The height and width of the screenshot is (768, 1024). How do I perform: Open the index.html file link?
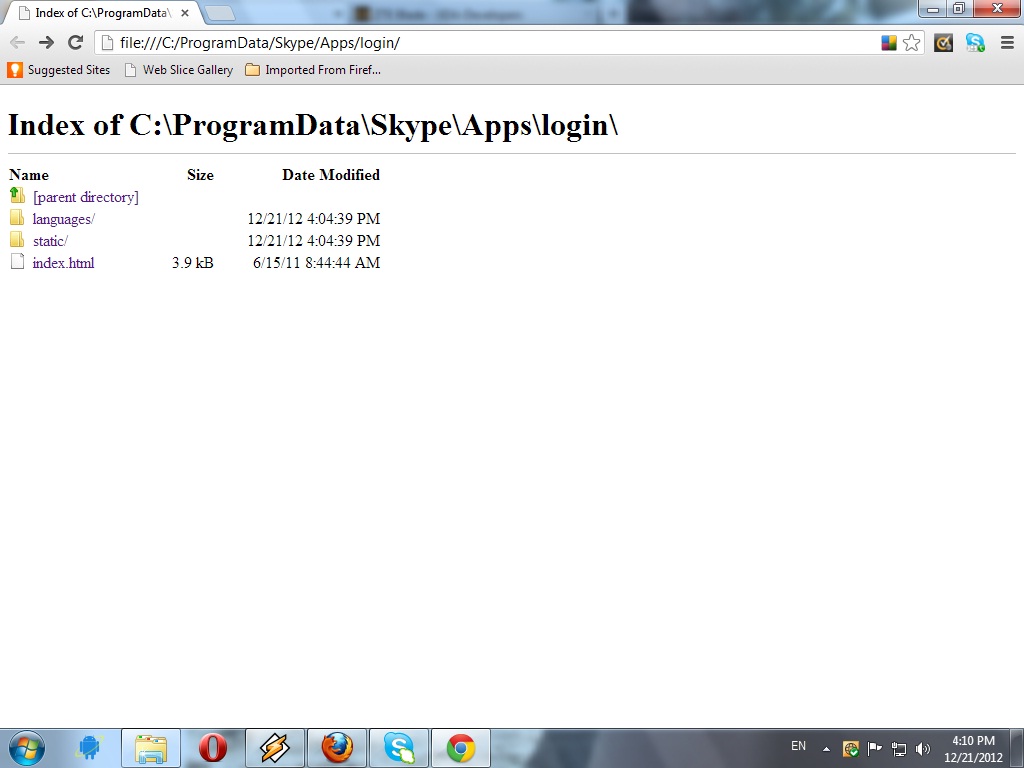pyautogui.click(x=63, y=263)
